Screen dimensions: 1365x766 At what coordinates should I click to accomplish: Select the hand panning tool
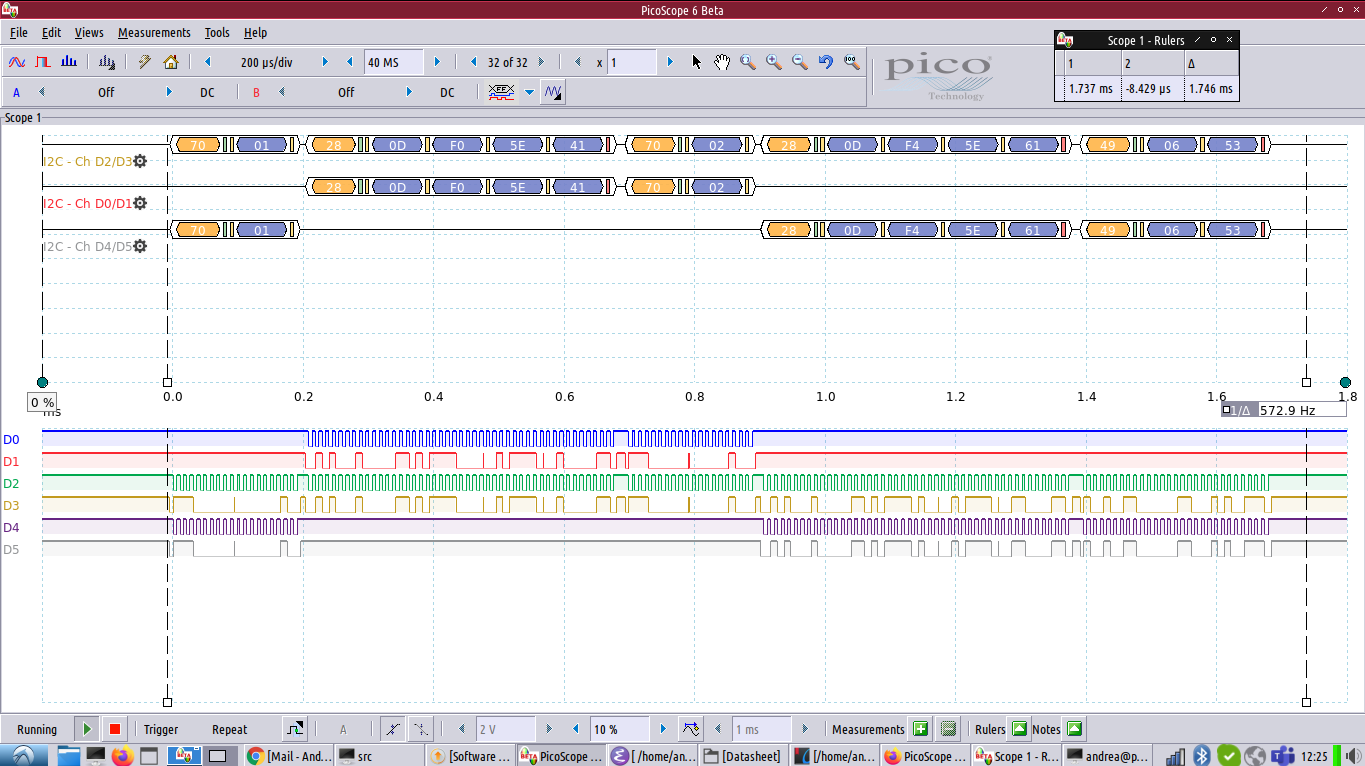click(722, 61)
